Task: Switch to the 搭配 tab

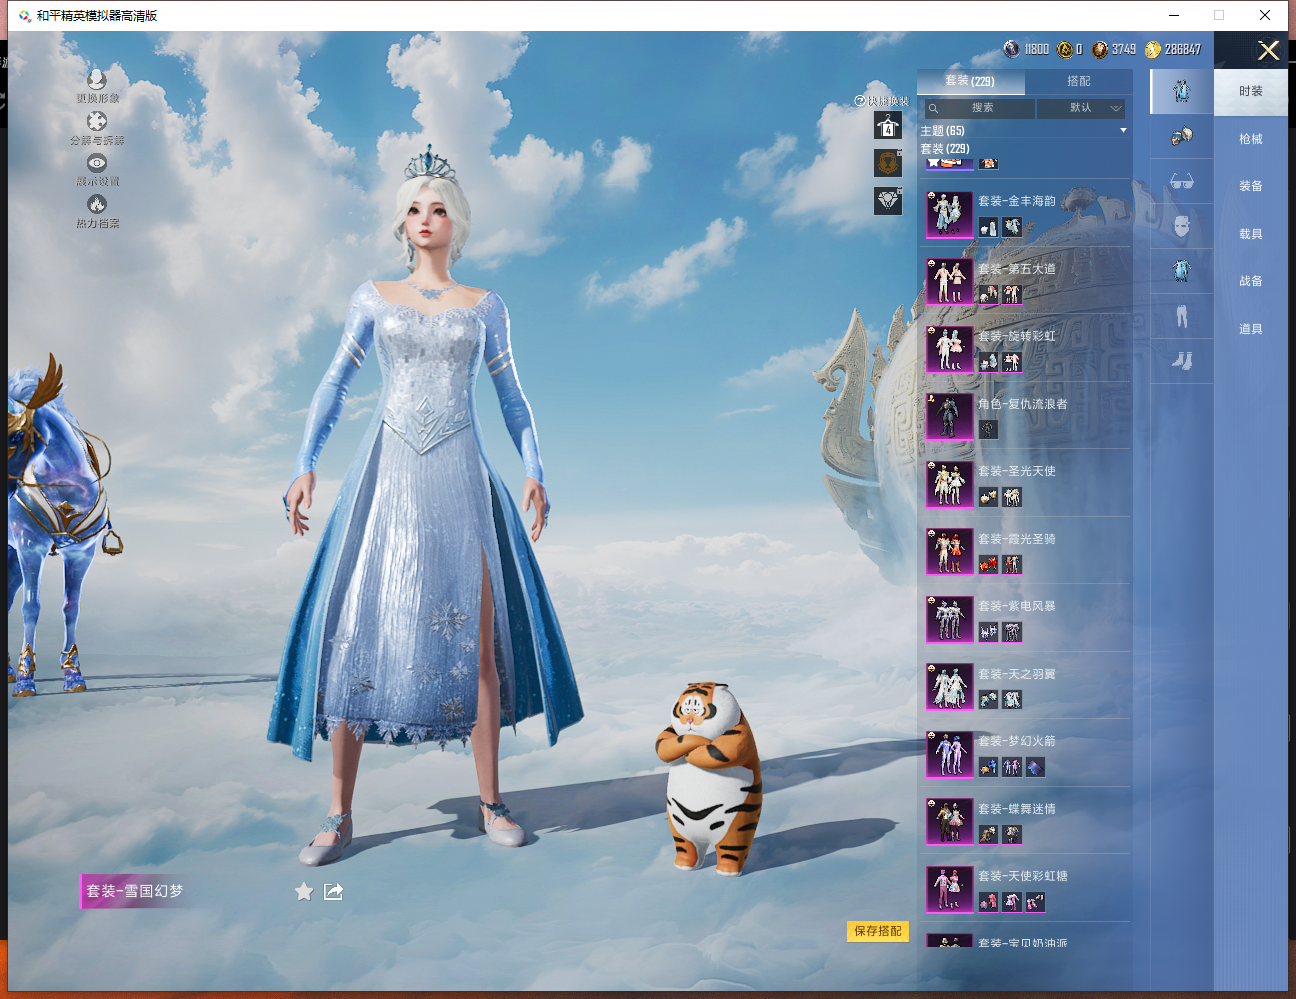Action: point(1079,81)
